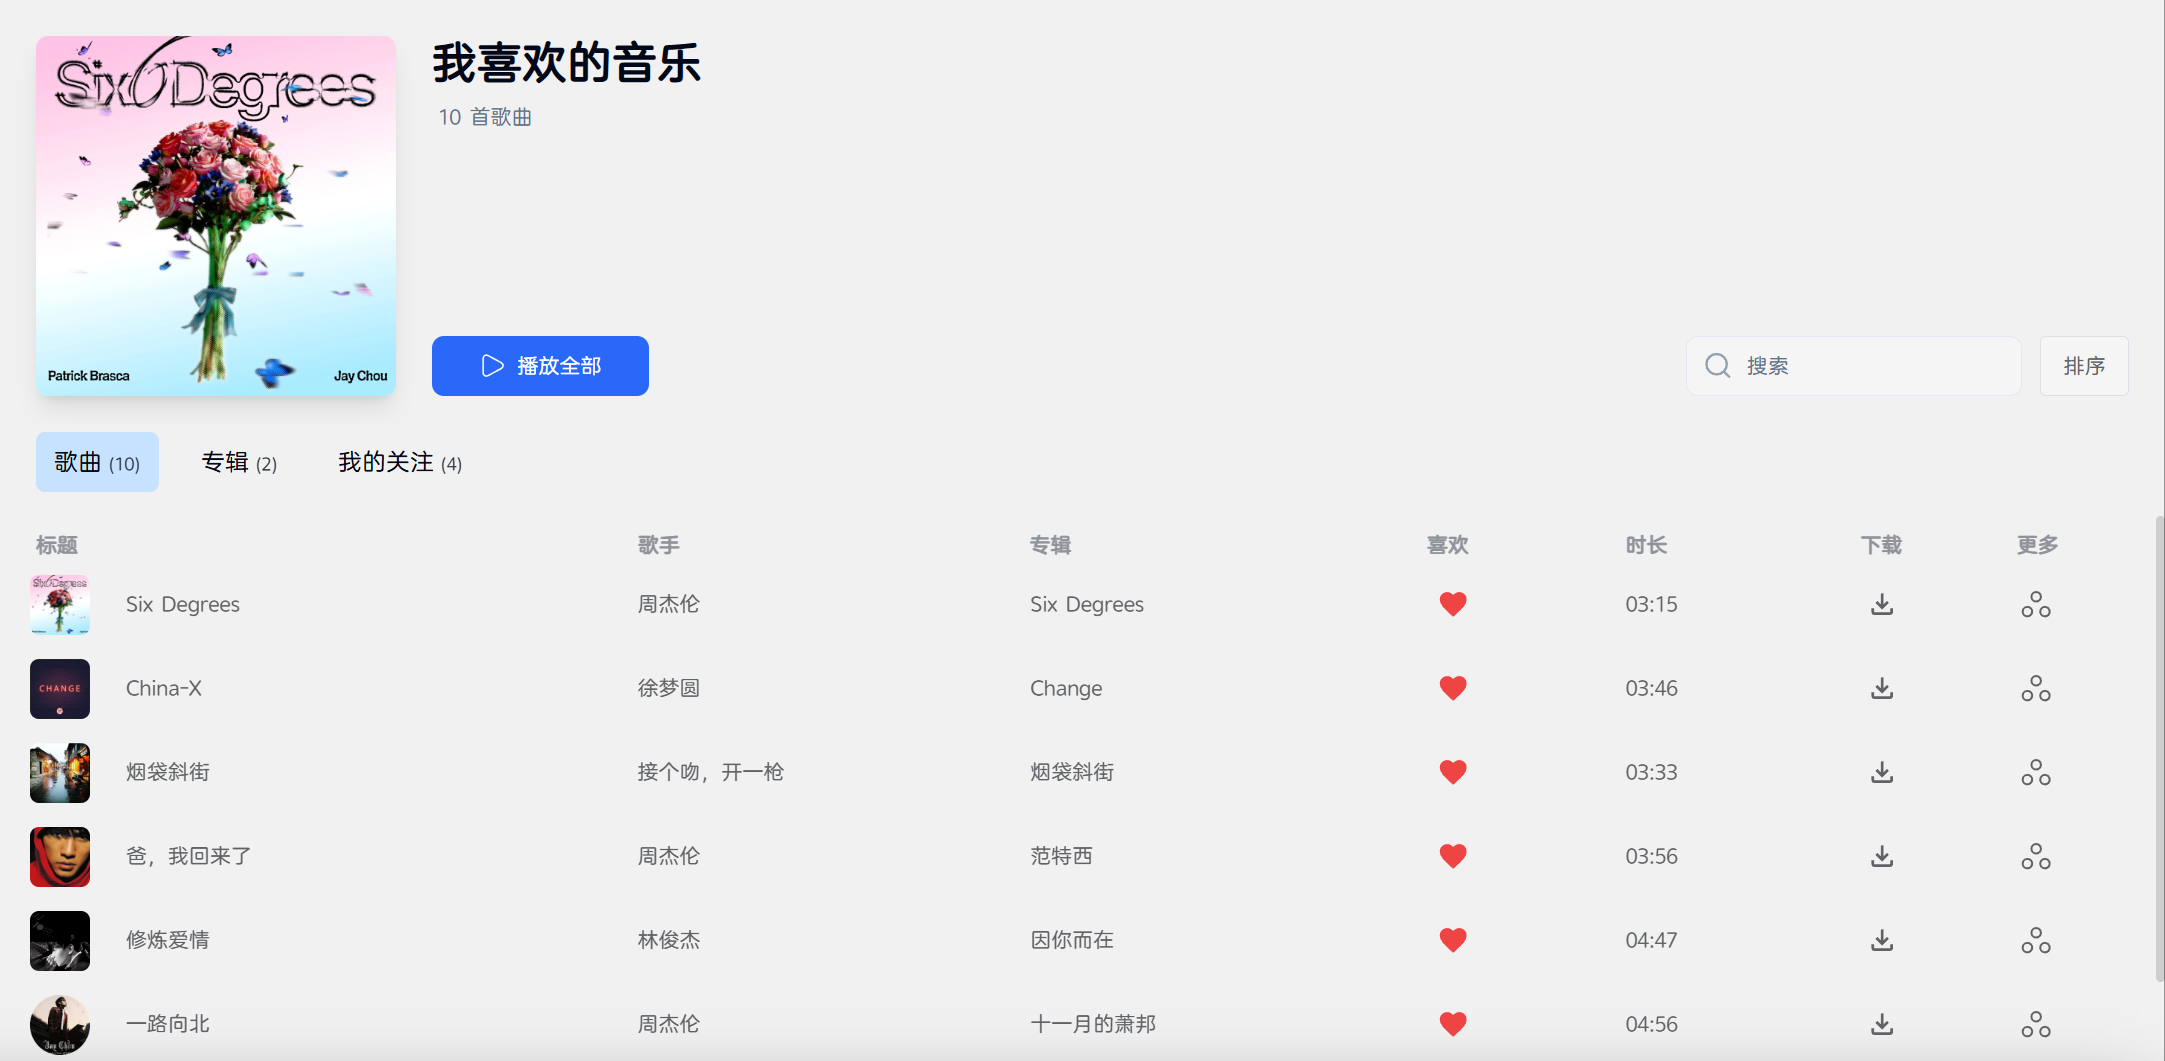2165x1061 pixels.
Task: Unlike the Six Degrees song heart
Action: 1452,604
